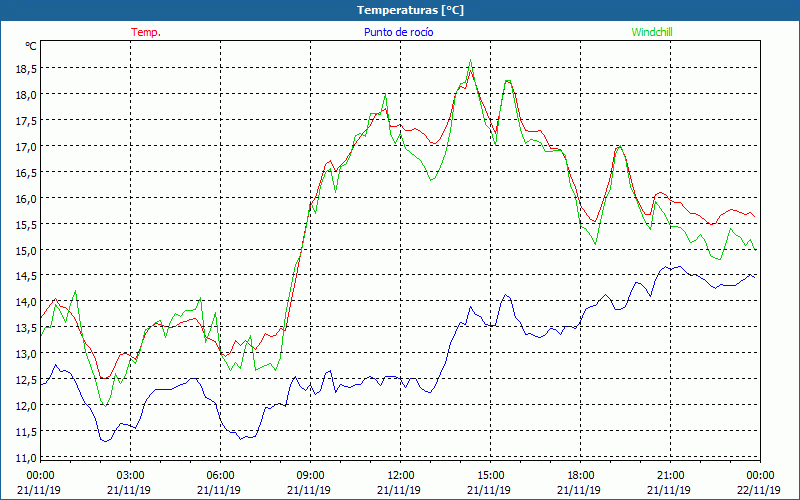800x500 pixels.
Task: Click the 21/11/19 date under 18:00
Action: click(579, 490)
